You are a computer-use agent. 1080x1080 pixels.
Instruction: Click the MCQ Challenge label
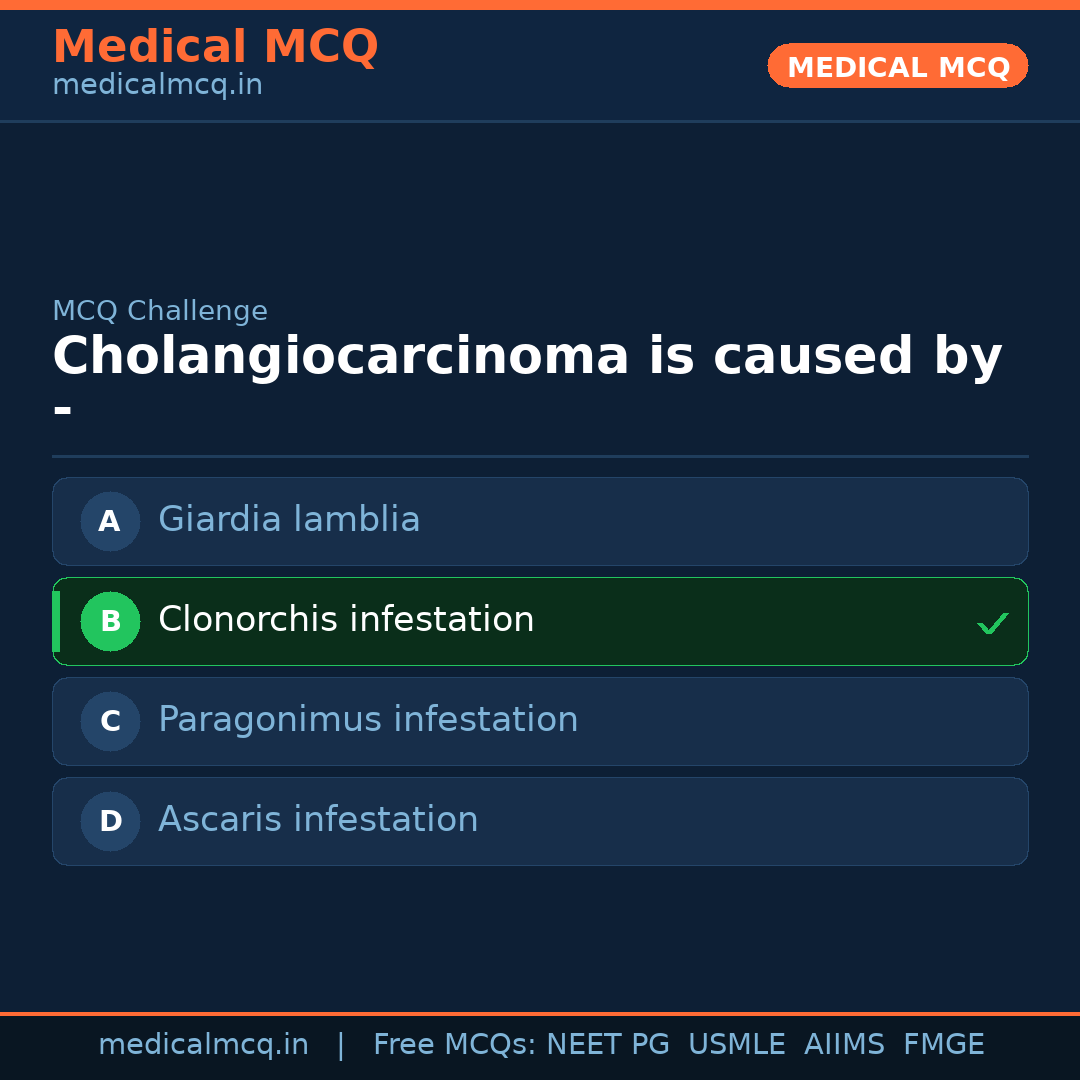(x=160, y=311)
